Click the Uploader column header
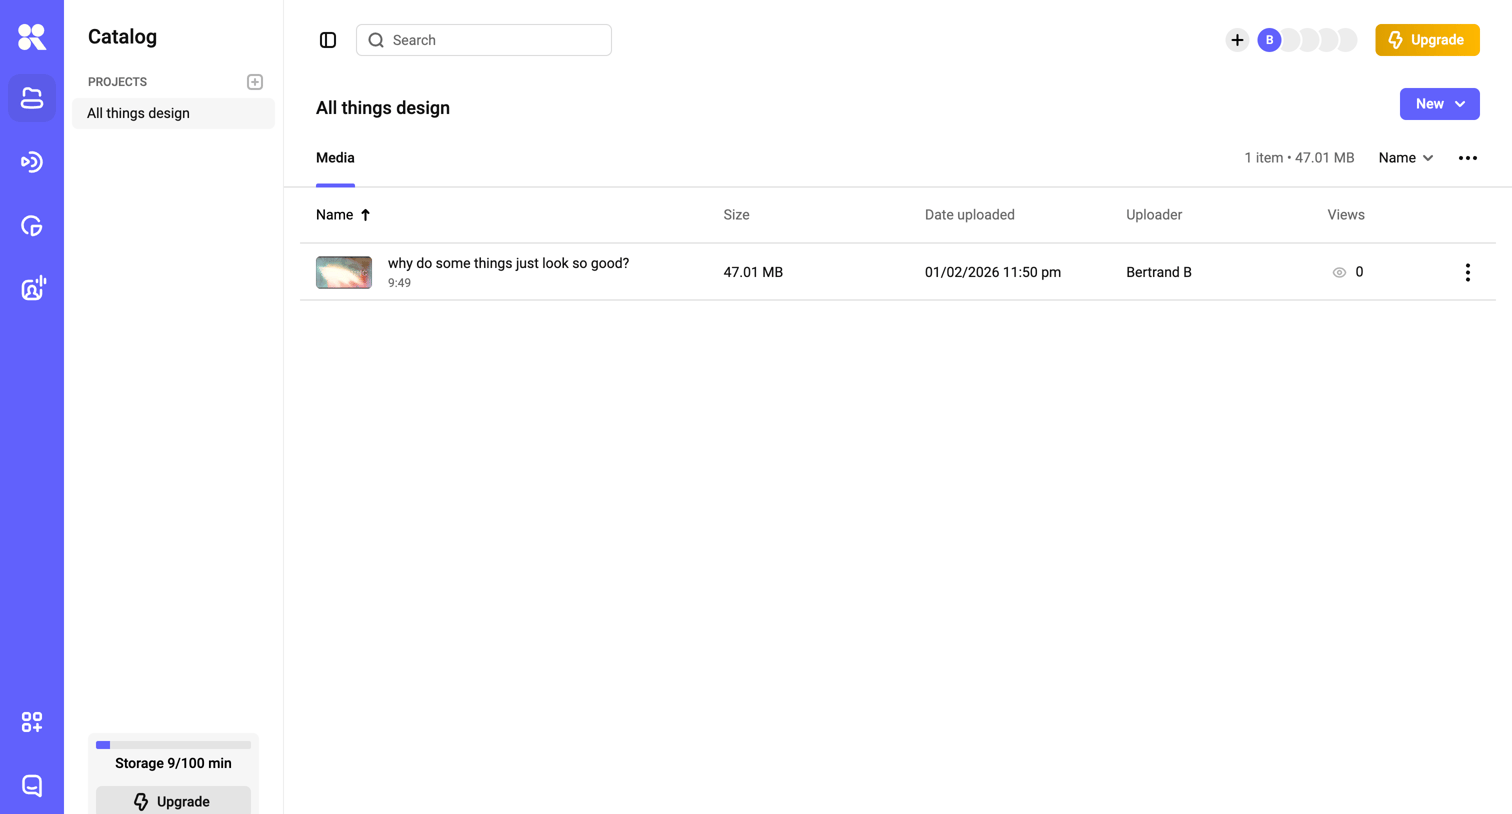Image resolution: width=1512 pixels, height=814 pixels. click(1154, 215)
